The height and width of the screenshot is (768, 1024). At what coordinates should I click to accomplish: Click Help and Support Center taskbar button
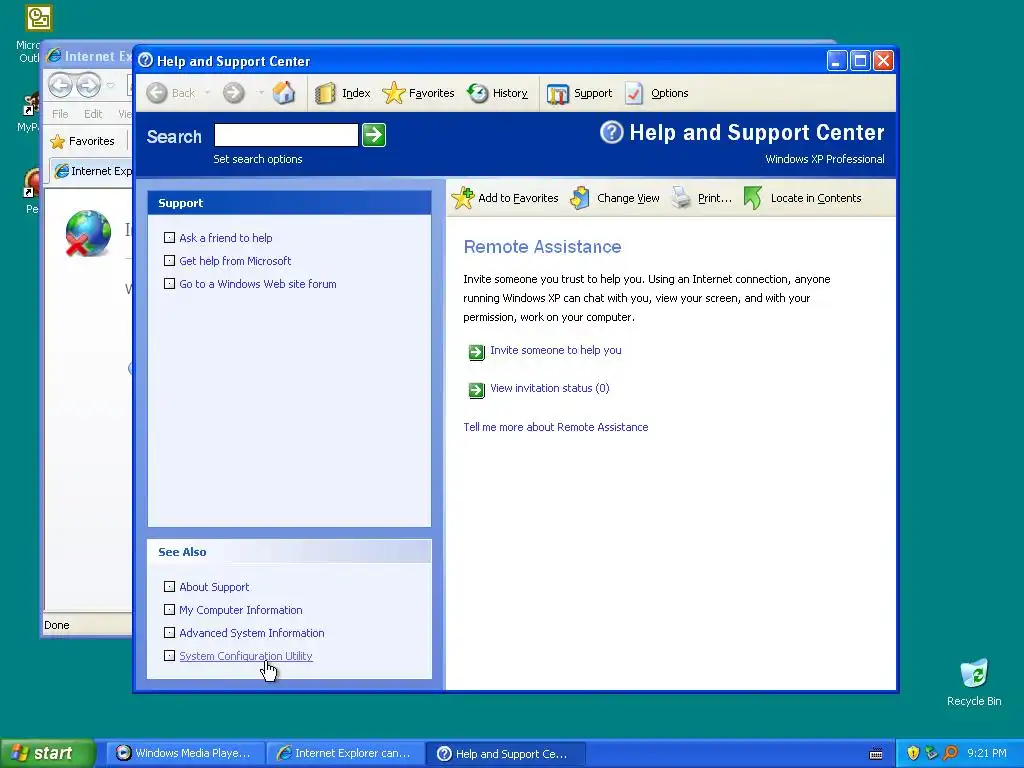tap(505, 753)
